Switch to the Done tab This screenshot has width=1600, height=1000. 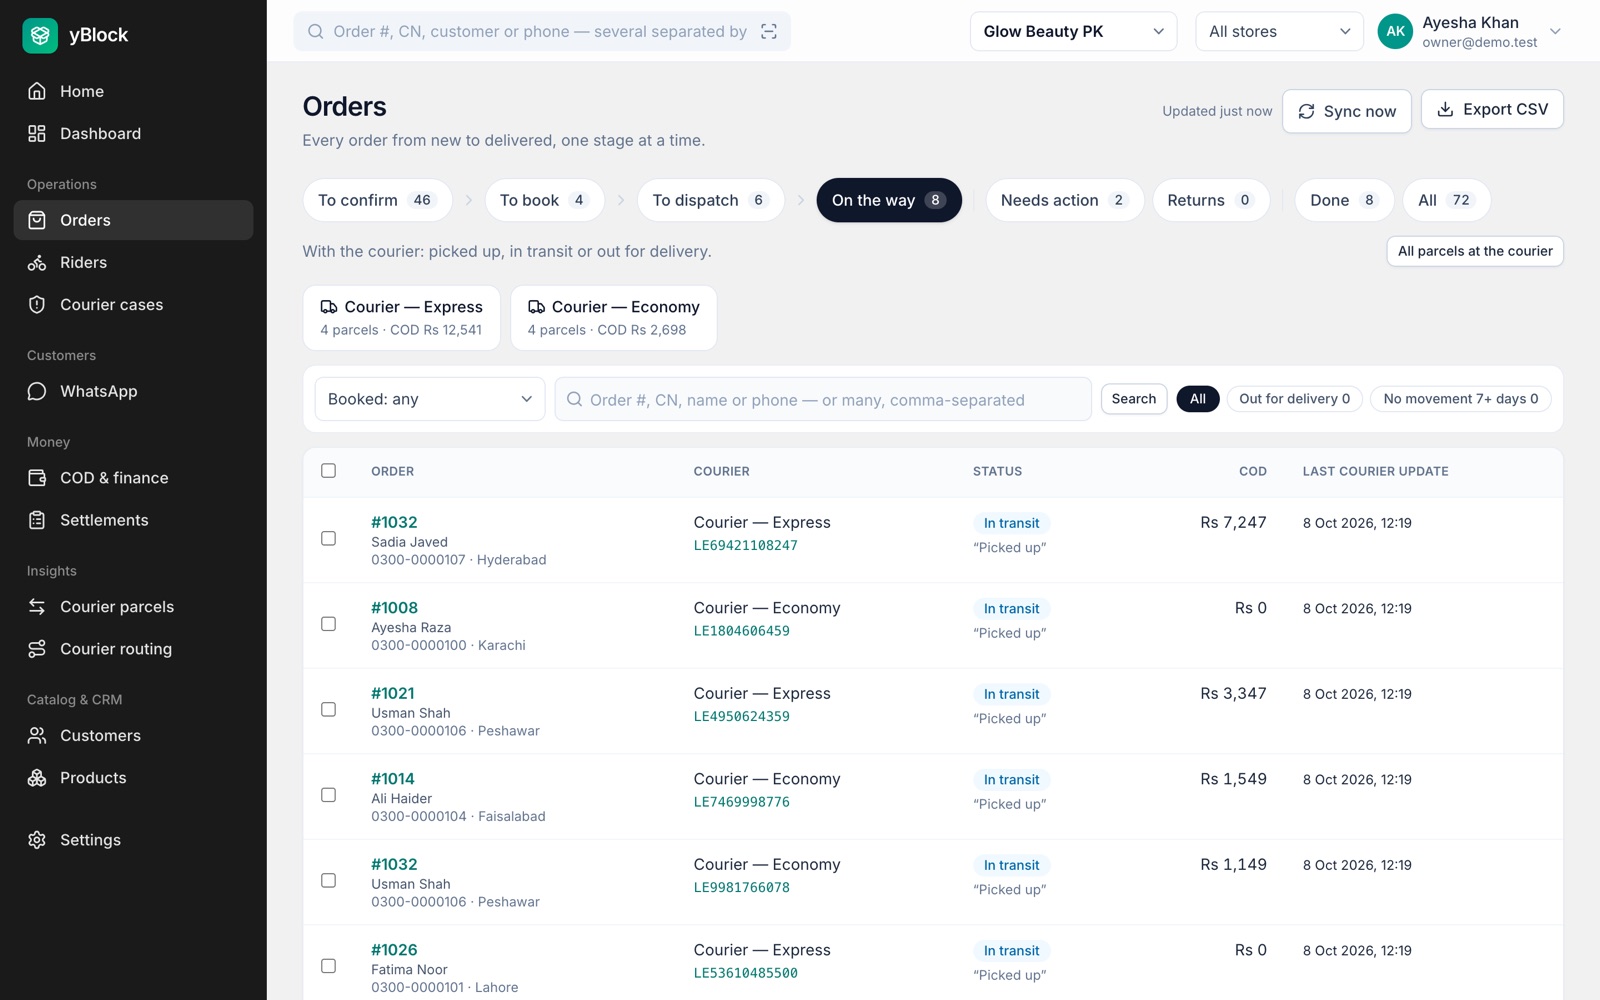[1344, 200]
